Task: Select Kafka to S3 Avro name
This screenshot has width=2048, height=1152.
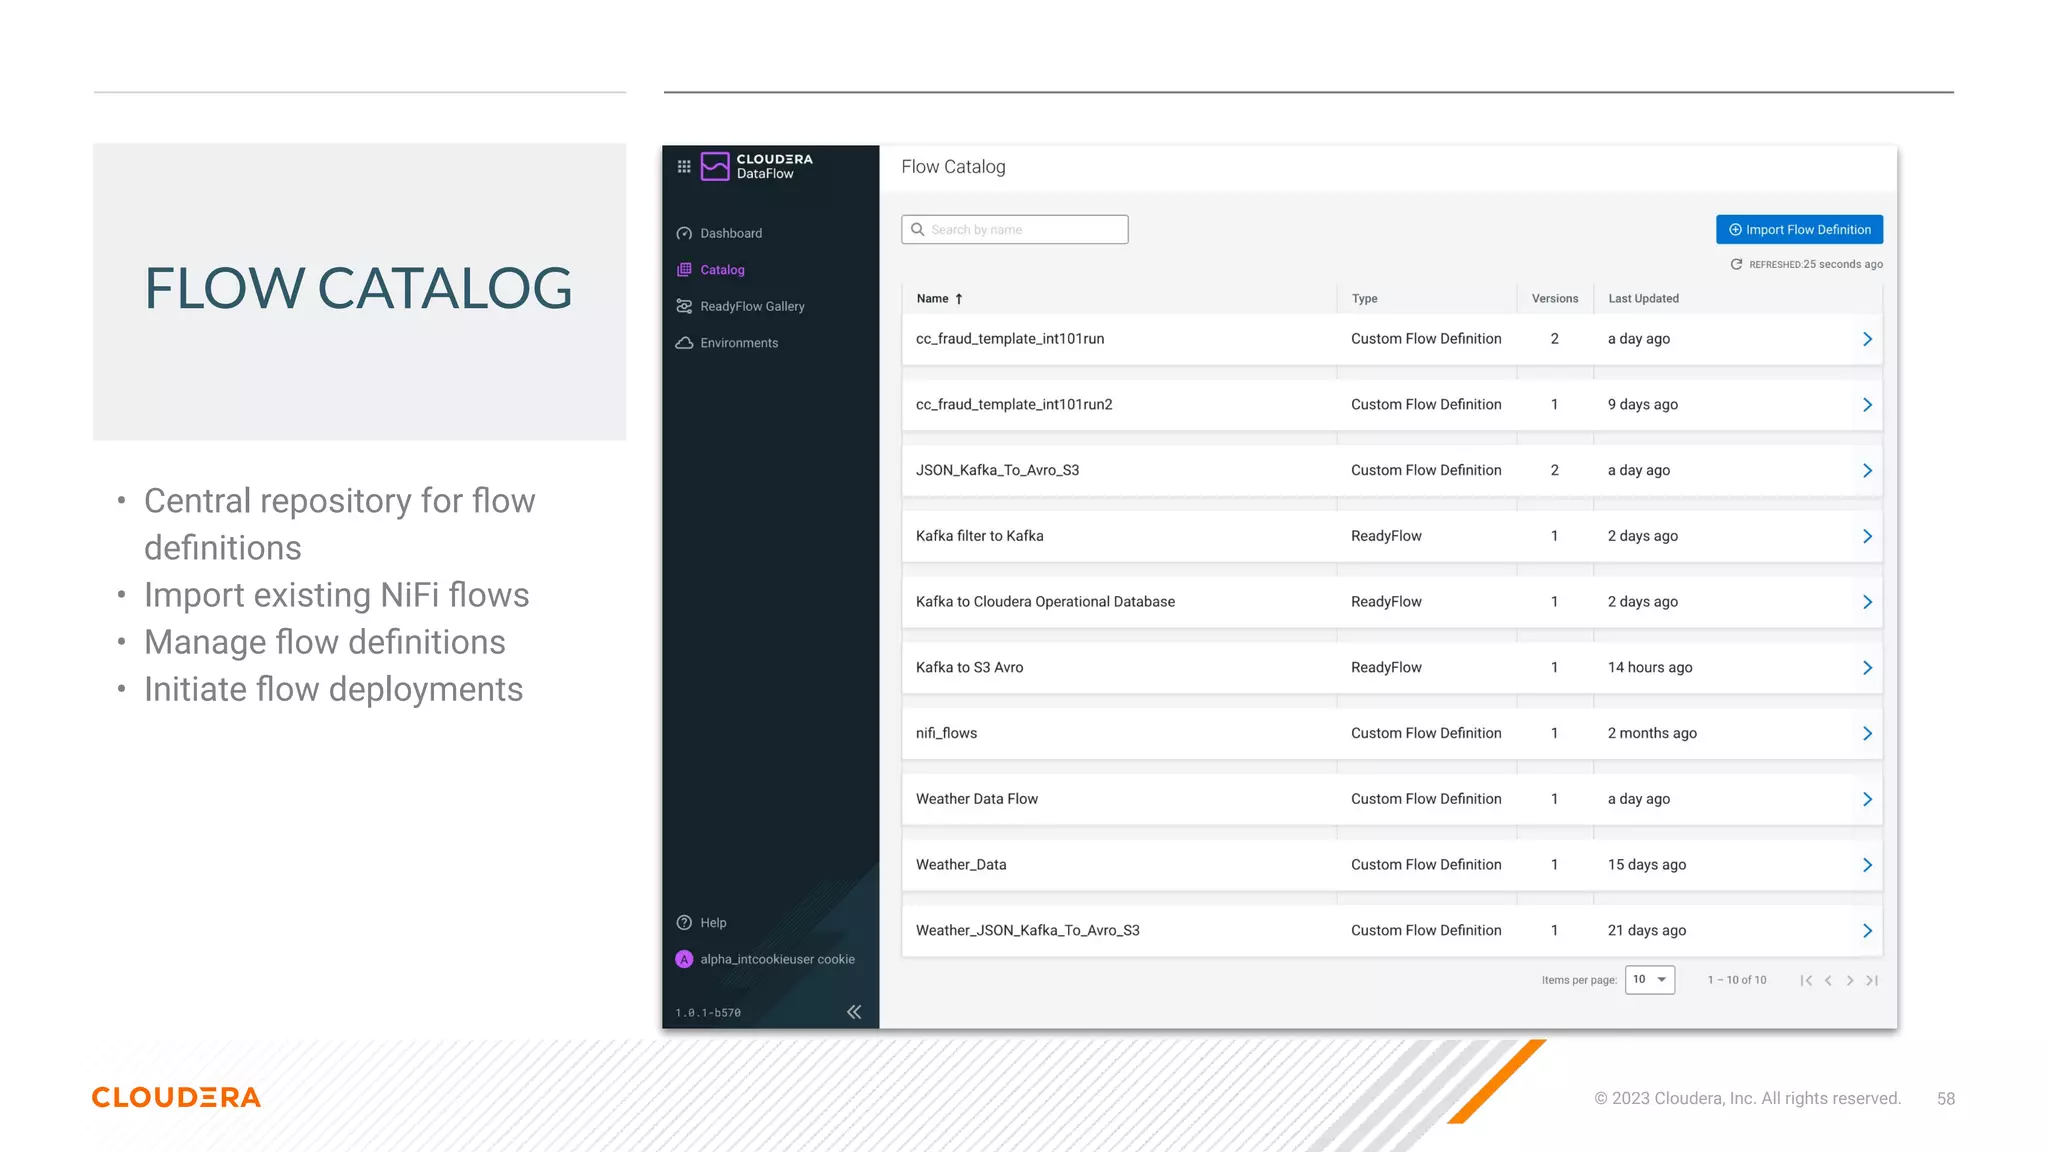Action: [x=969, y=668]
